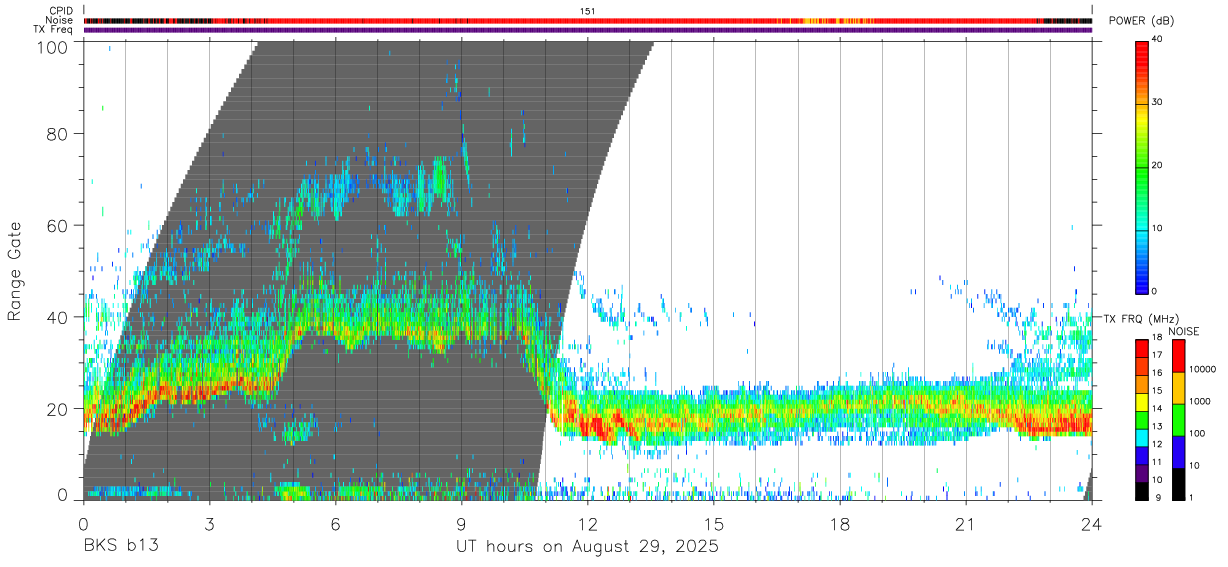Image resolution: width=1228 pixels, height=567 pixels.
Task: Click the TX Freq row label
Action: (x=54, y=29)
